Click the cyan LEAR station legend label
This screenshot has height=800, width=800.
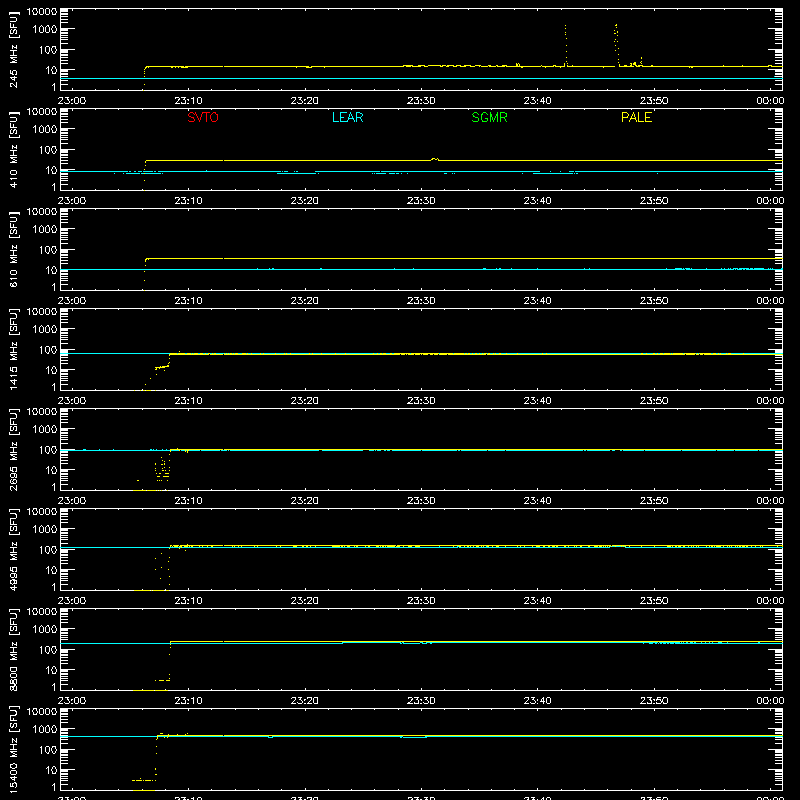[x=347, y=117]
